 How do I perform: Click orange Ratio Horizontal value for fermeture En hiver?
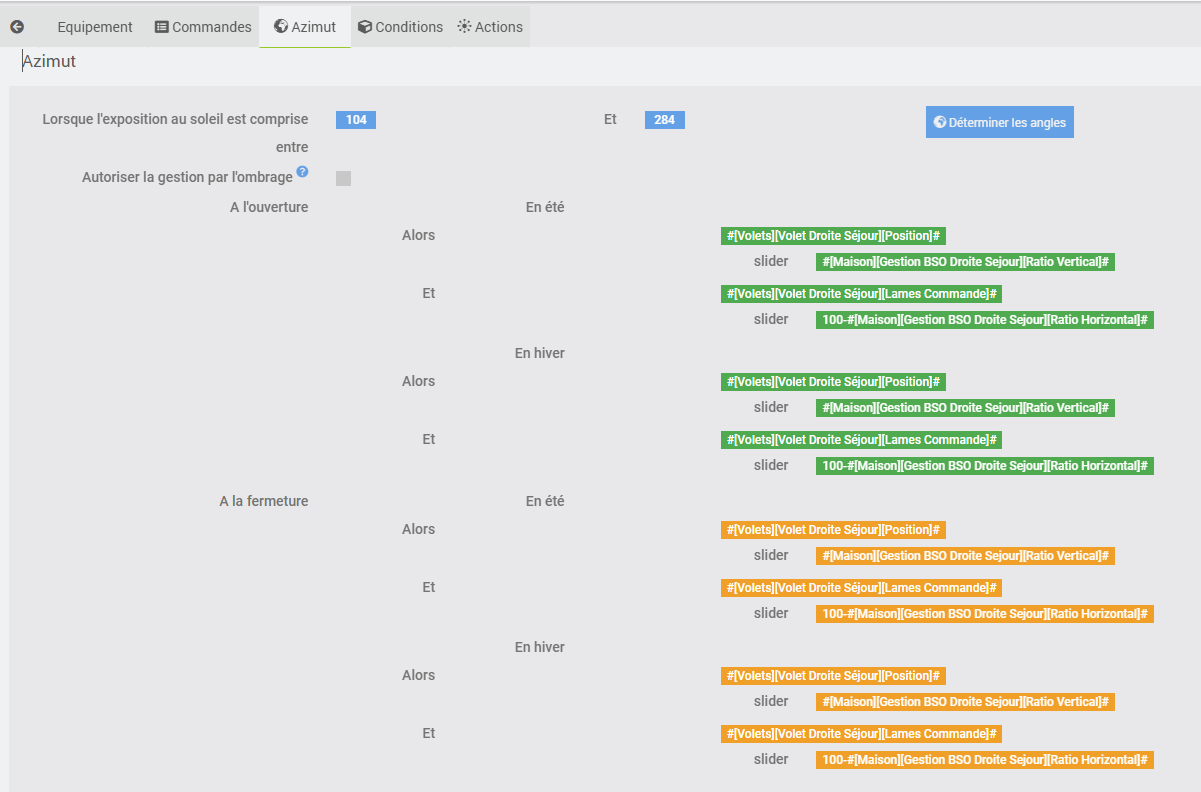coord(985,760)
